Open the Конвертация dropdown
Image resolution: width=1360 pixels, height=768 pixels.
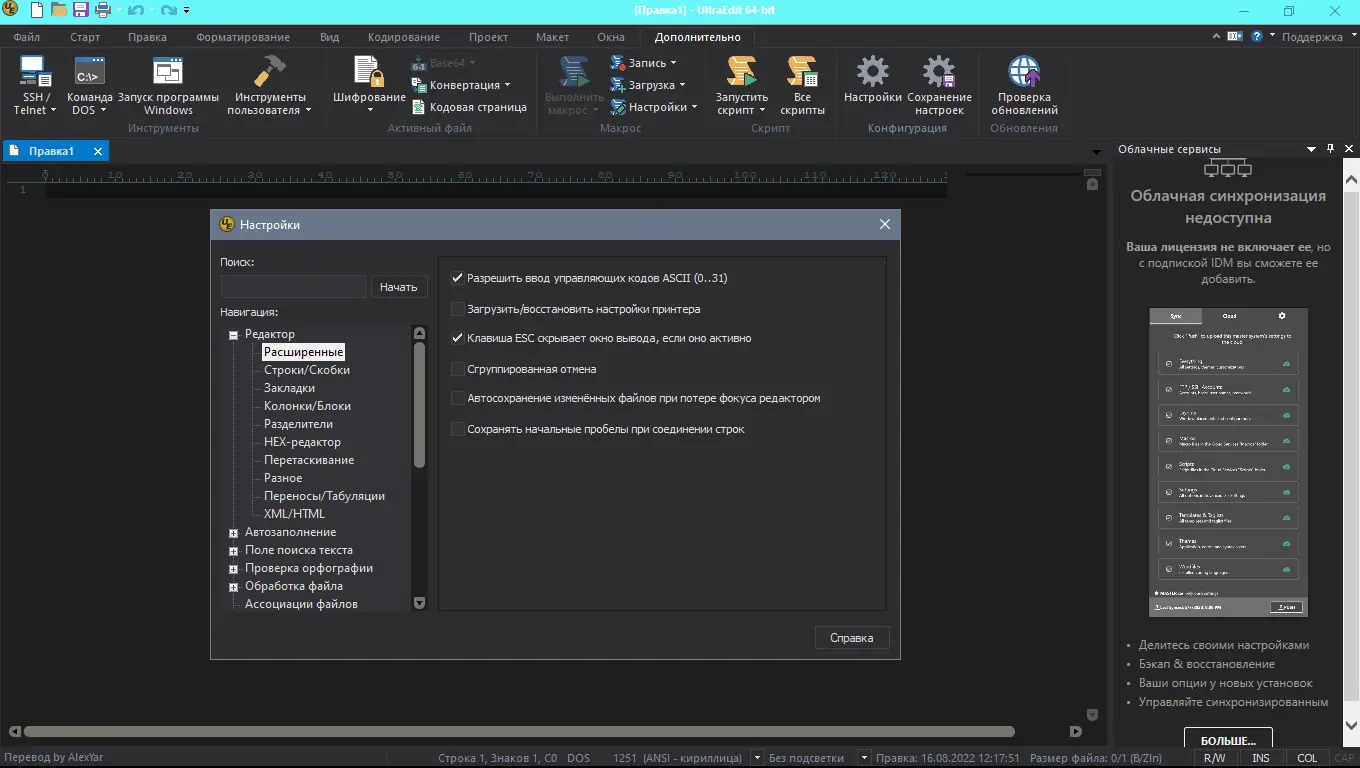(x=461, y=85)
